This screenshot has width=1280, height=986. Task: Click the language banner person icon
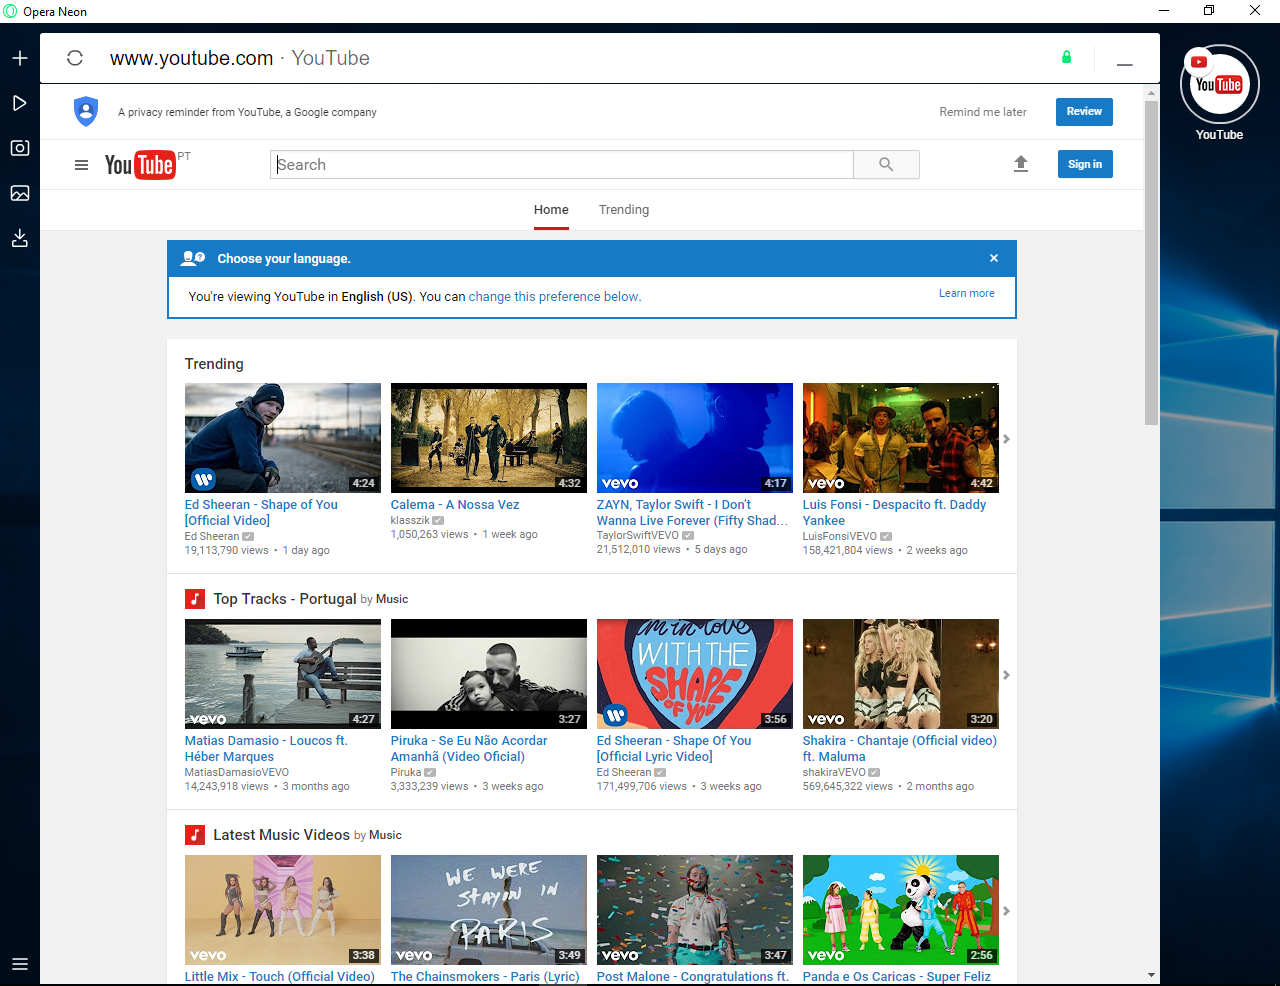tap(192, 258)
